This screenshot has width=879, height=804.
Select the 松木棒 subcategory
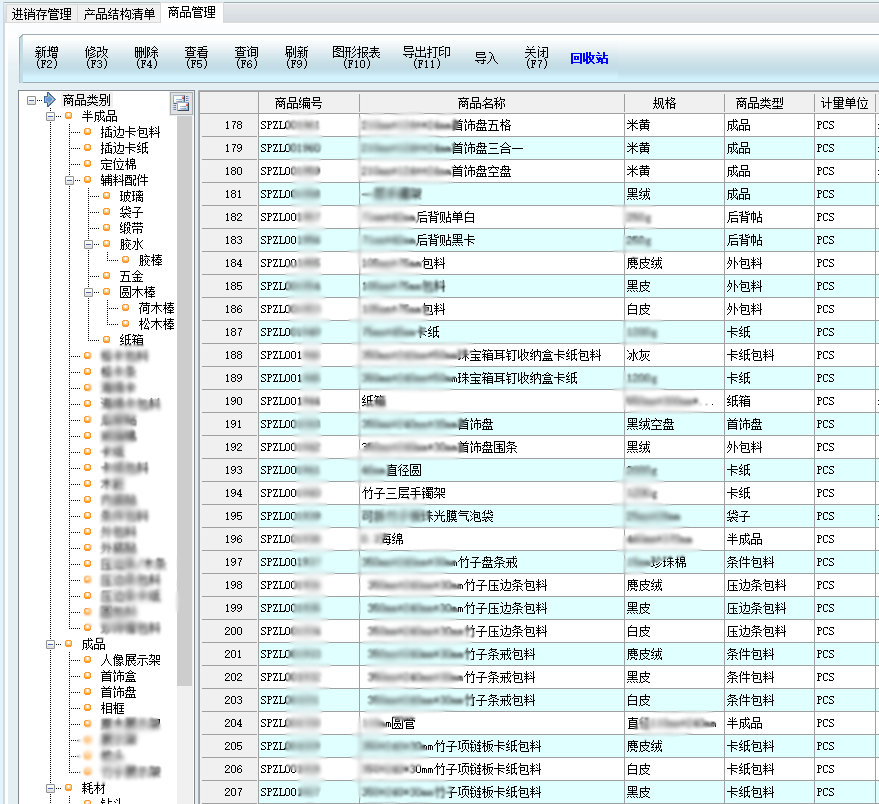[x=156, y=324]
